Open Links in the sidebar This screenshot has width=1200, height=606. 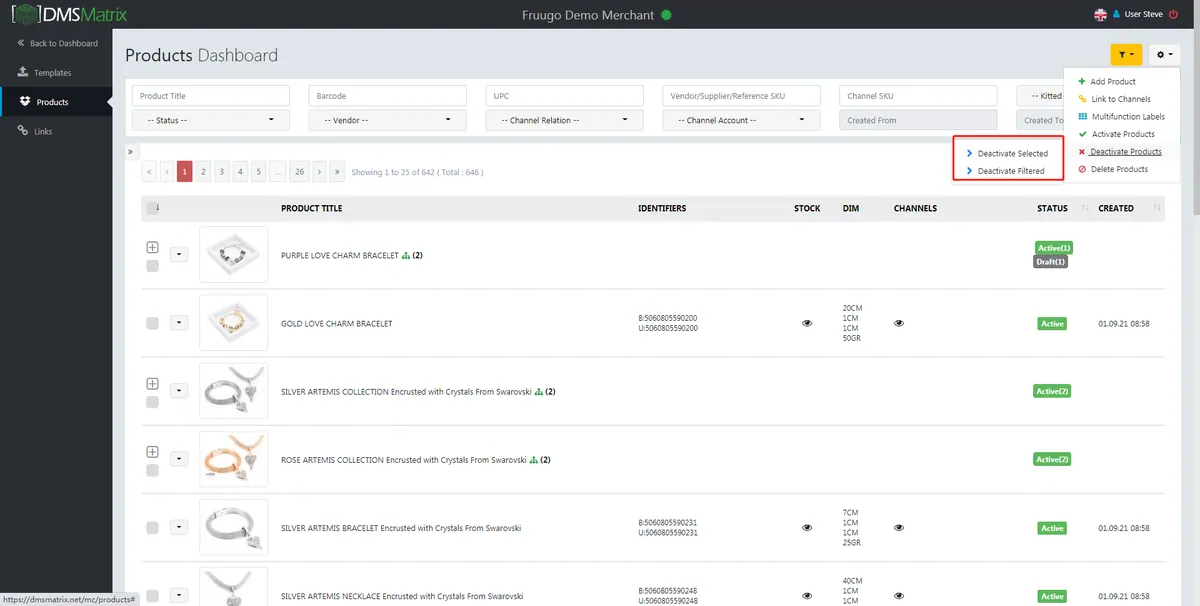point(41,131)
